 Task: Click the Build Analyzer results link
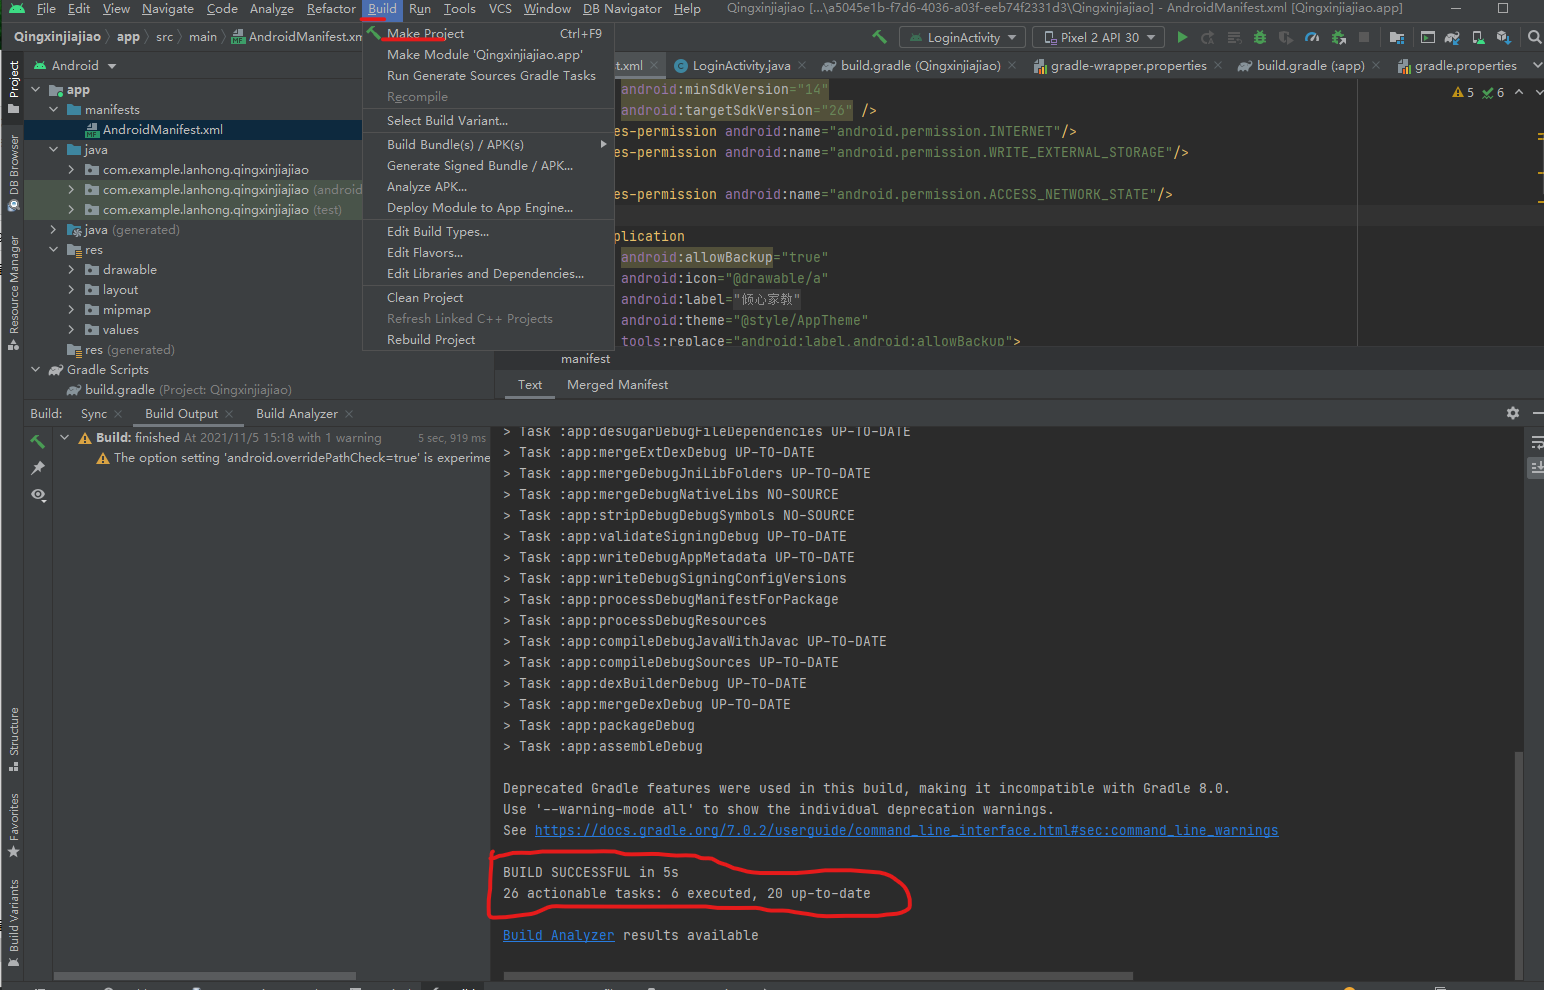coord(558,936)
